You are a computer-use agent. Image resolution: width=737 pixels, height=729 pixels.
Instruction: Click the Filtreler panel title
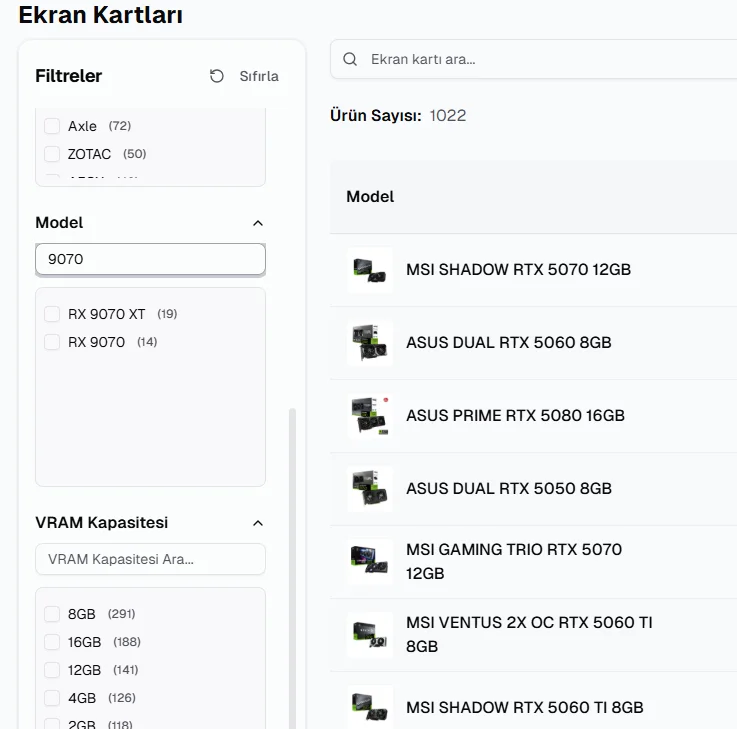point(69,76)
